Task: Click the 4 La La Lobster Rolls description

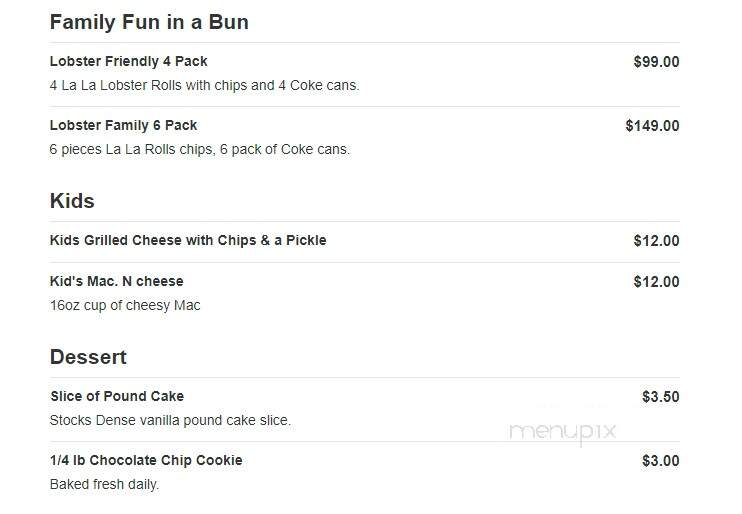Action: [x=204, y=85]
